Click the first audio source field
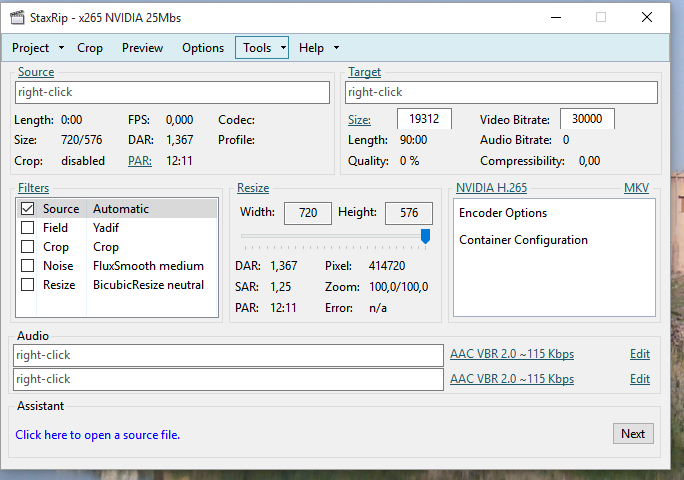The height and width of the screenshot is (480, 684). [229, 355]
